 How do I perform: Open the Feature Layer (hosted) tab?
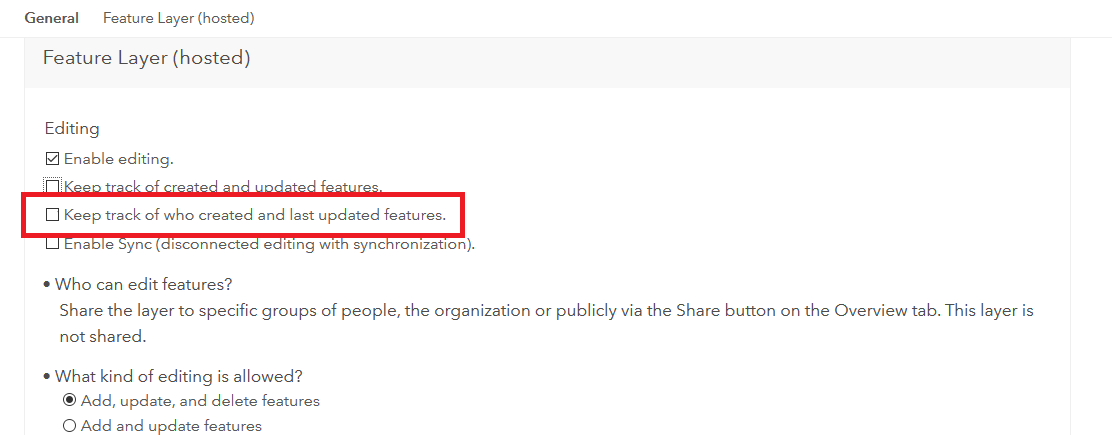178,18
